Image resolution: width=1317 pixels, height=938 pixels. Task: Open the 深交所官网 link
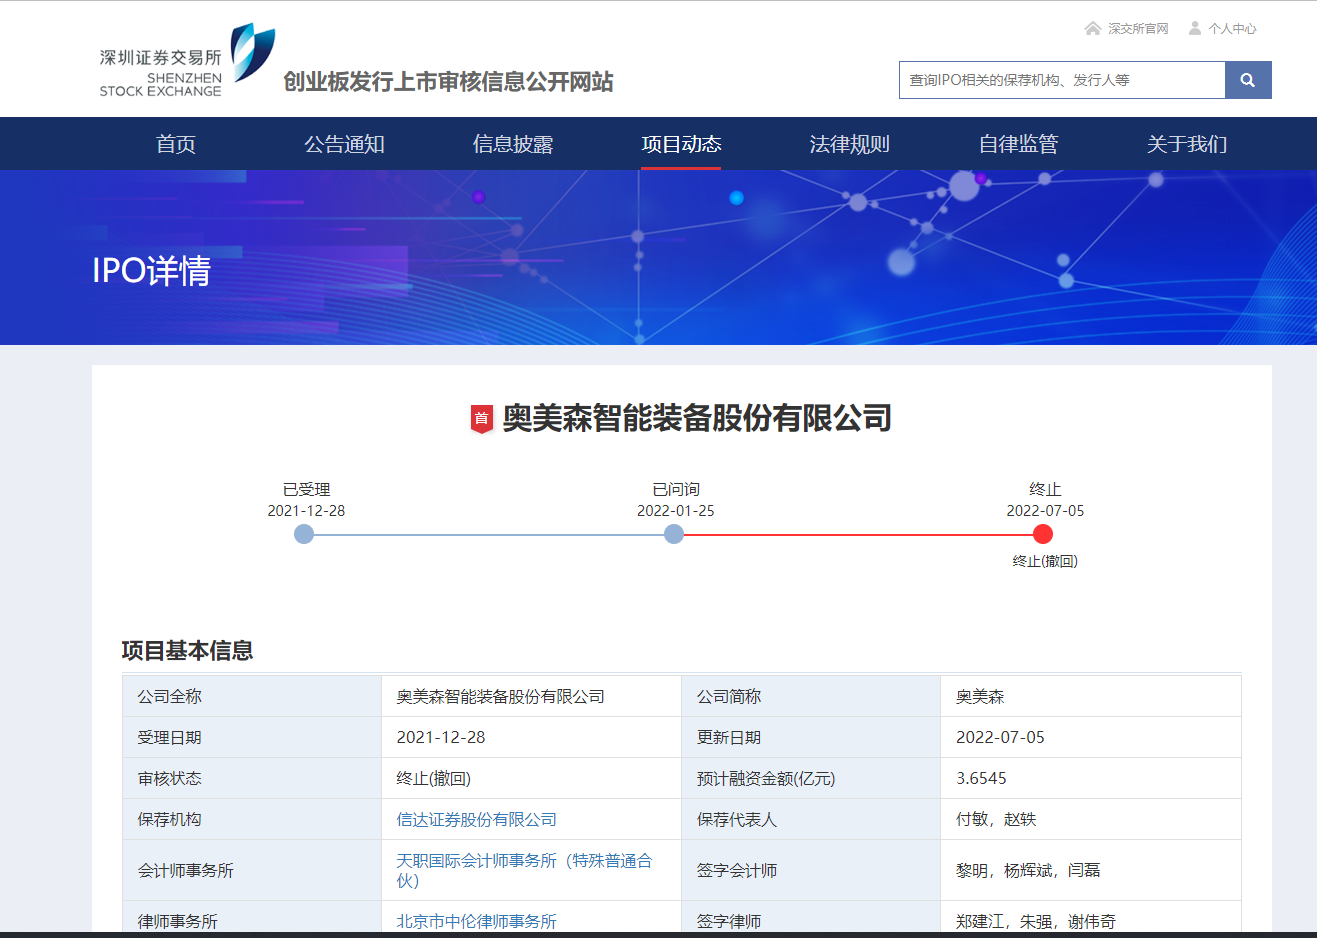(1138, 29)
